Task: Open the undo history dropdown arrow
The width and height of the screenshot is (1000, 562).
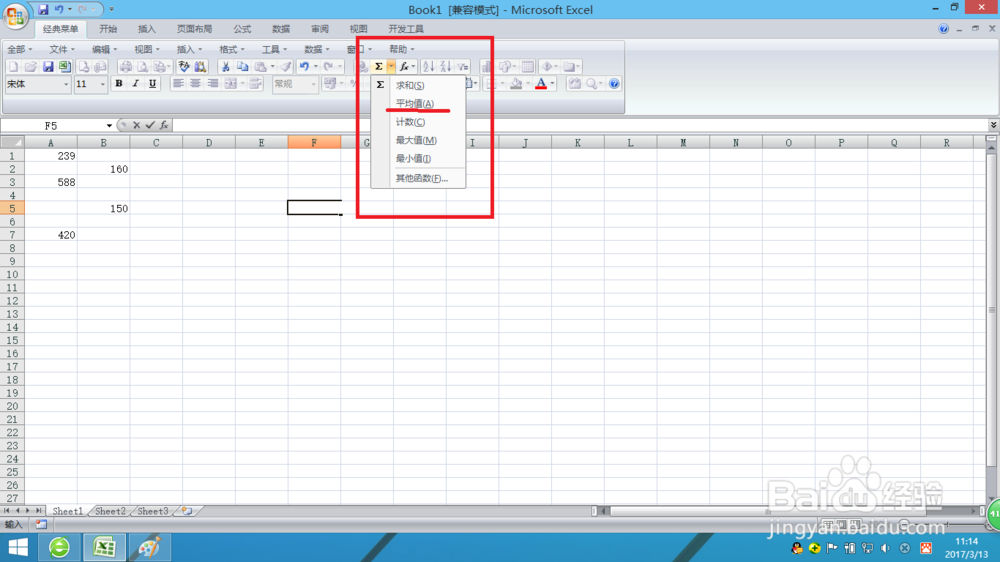Action: [x=316, y=66]
